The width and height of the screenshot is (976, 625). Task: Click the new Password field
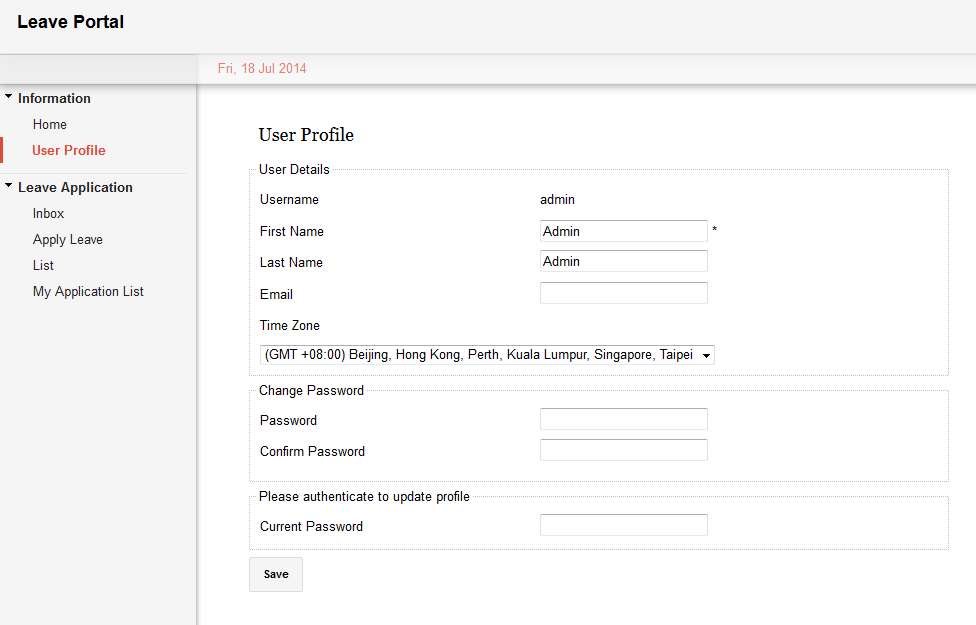[x=623, y=420]
